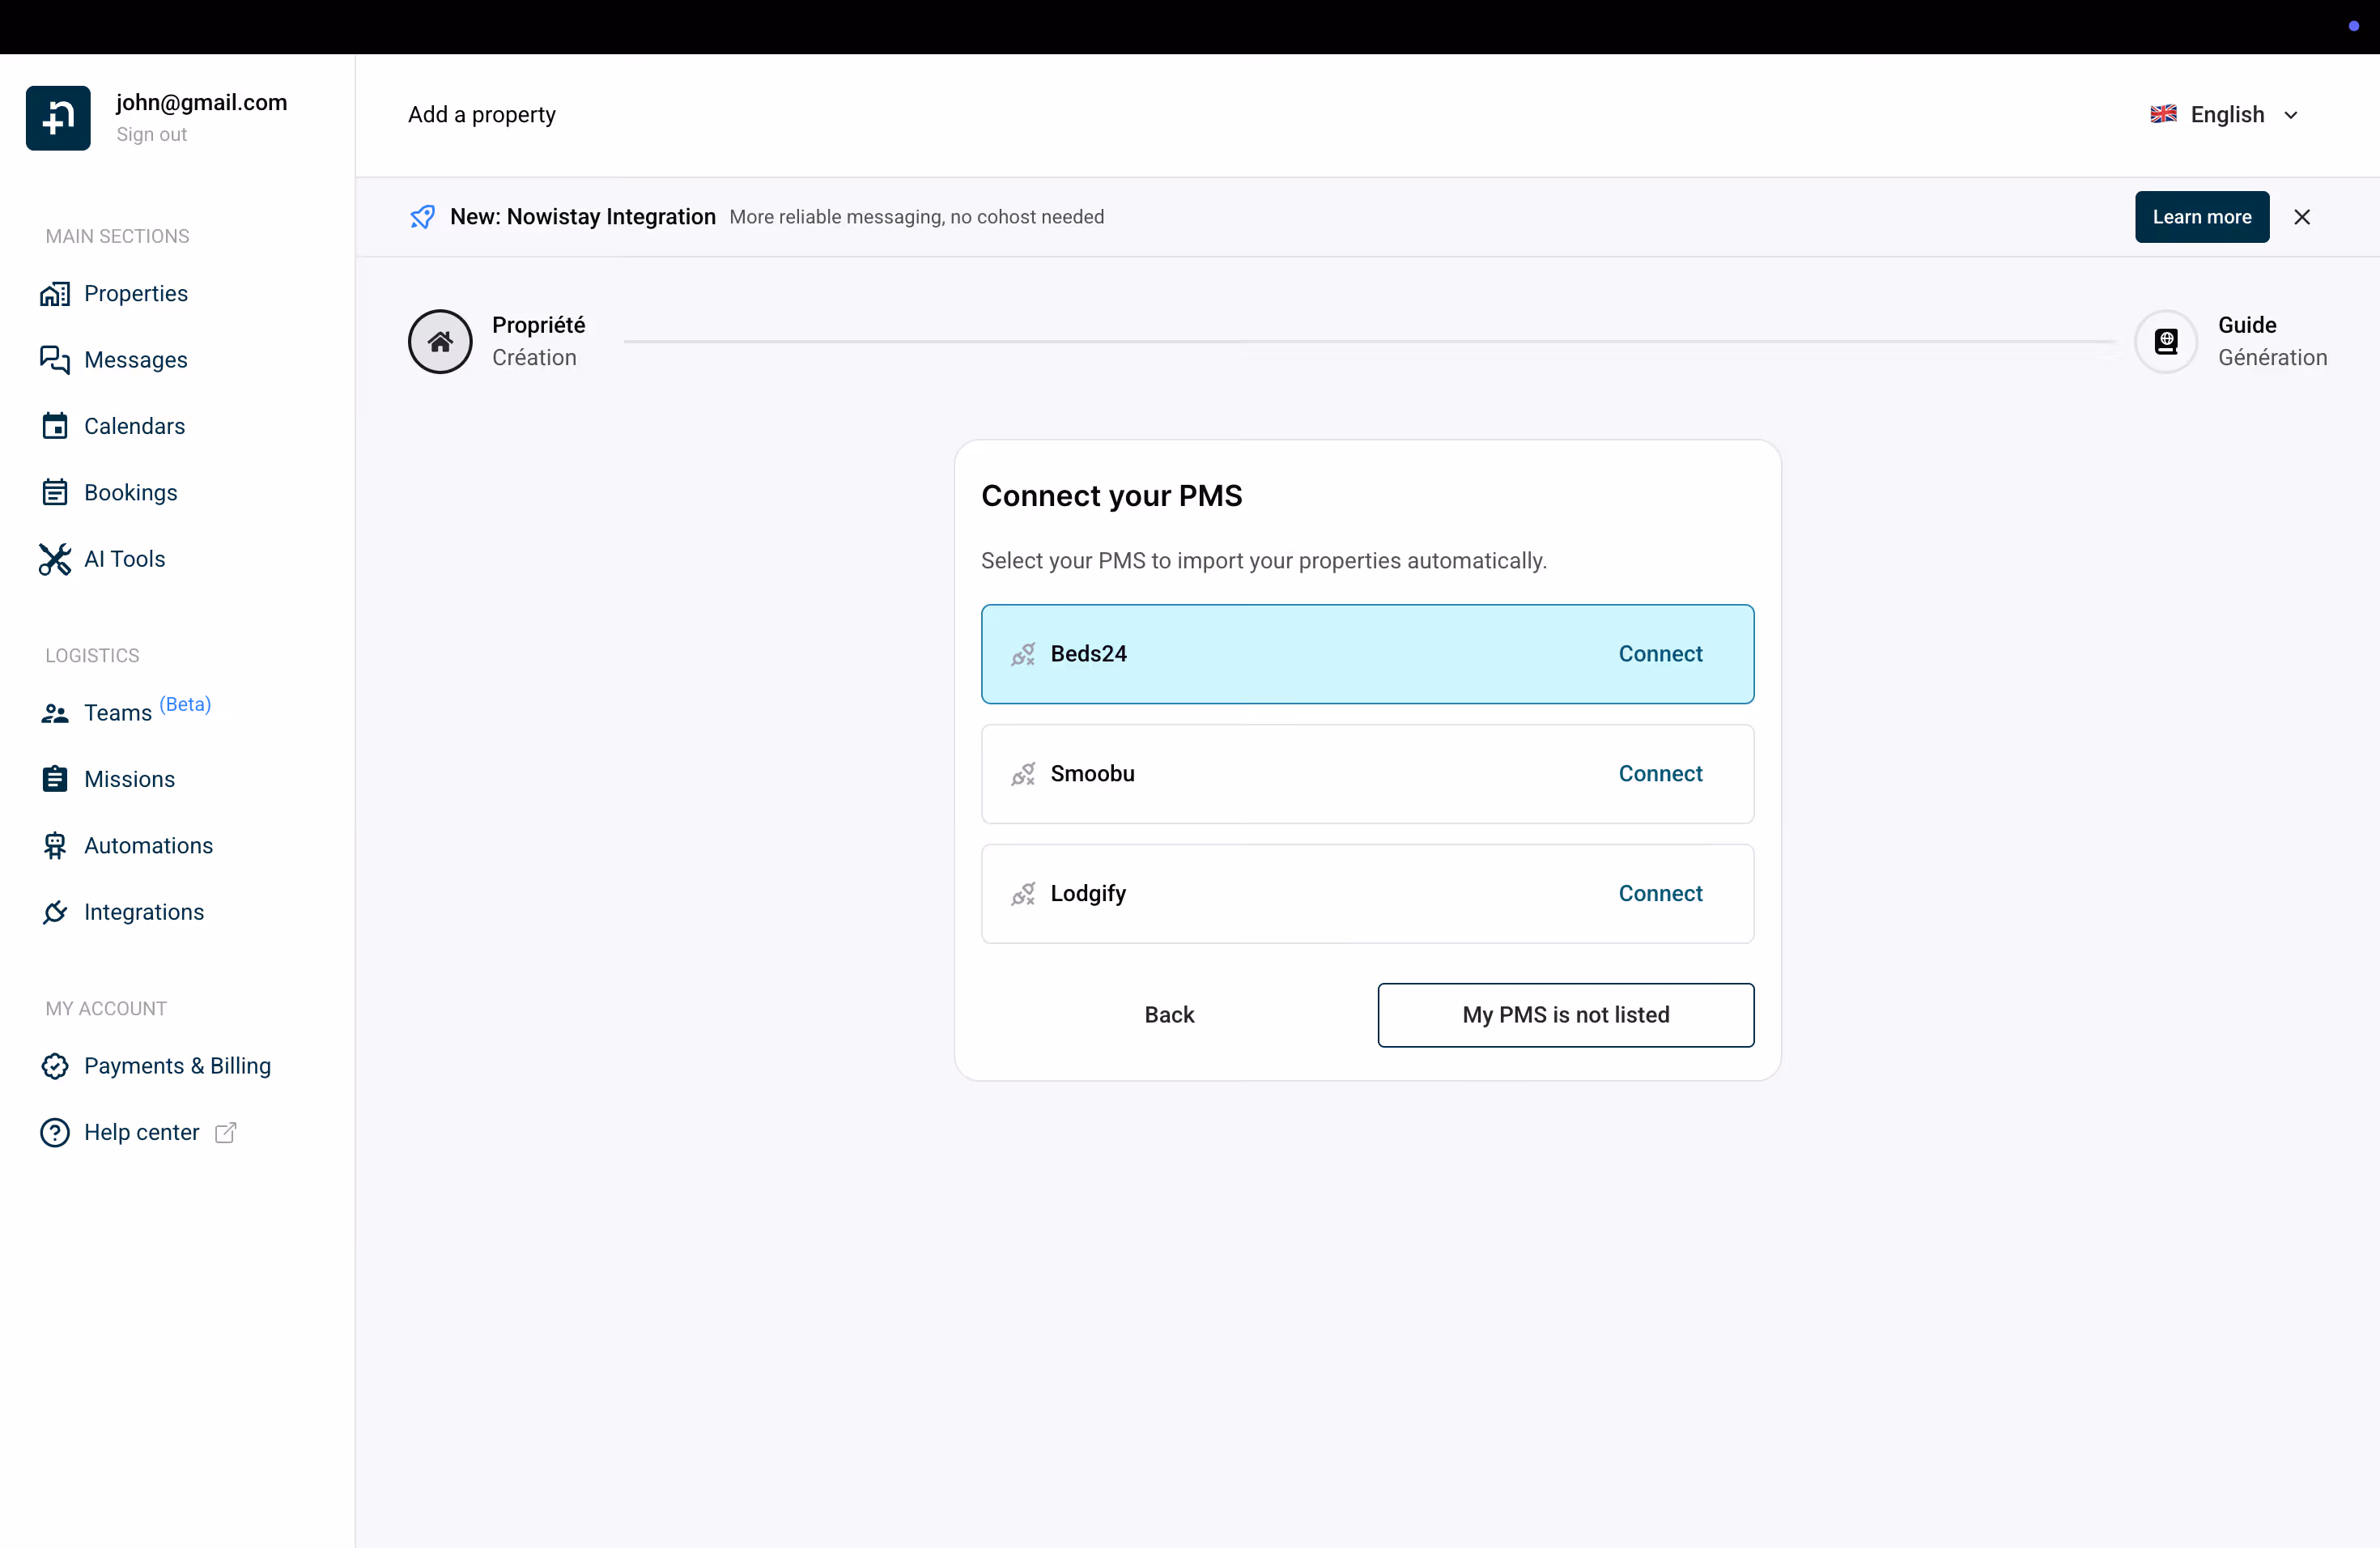Viewport: 2380px width, 1548px height.
Task: Expand language menu using chevron arrow
Action: [2291, 116]
